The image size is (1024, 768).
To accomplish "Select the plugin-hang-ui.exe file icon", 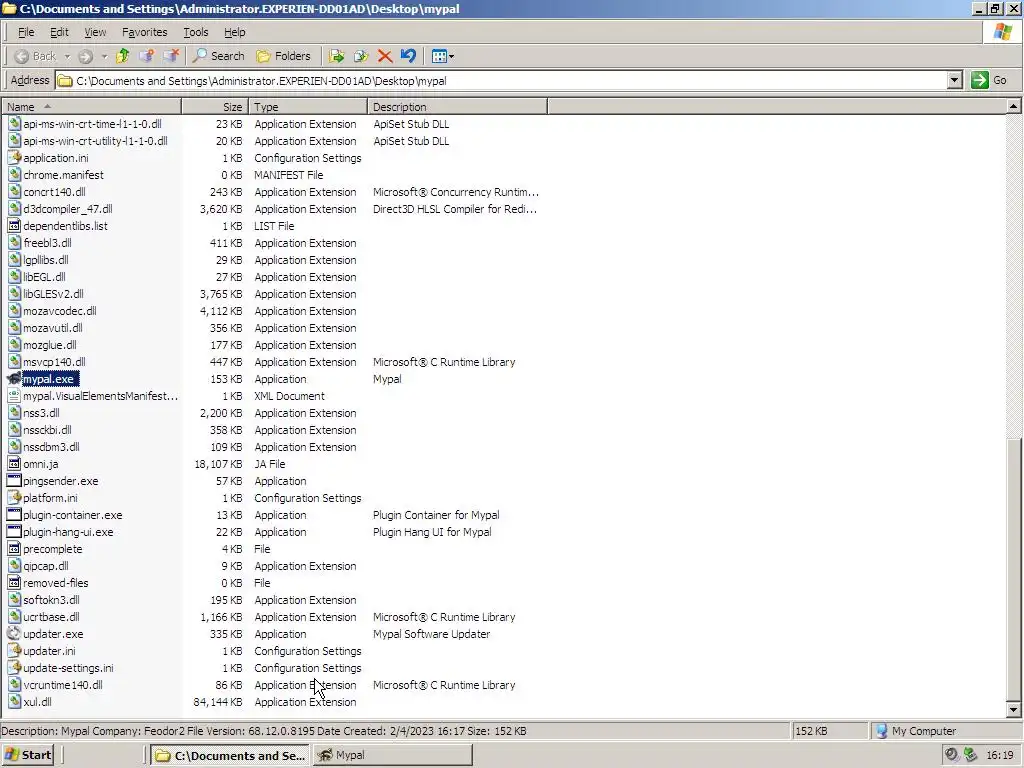I will click(x=14, y=532).
